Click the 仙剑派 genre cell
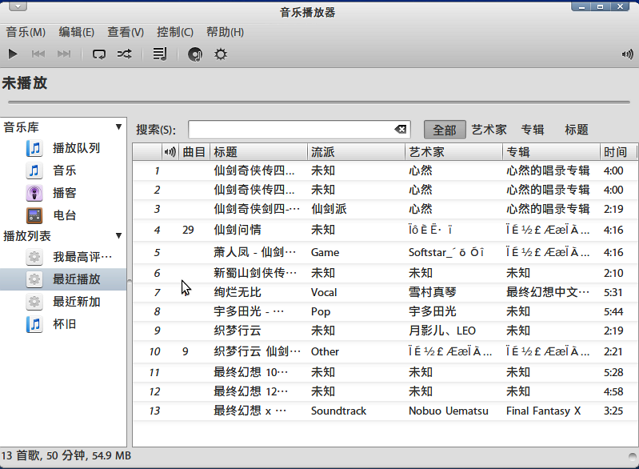 pos(329,209)
